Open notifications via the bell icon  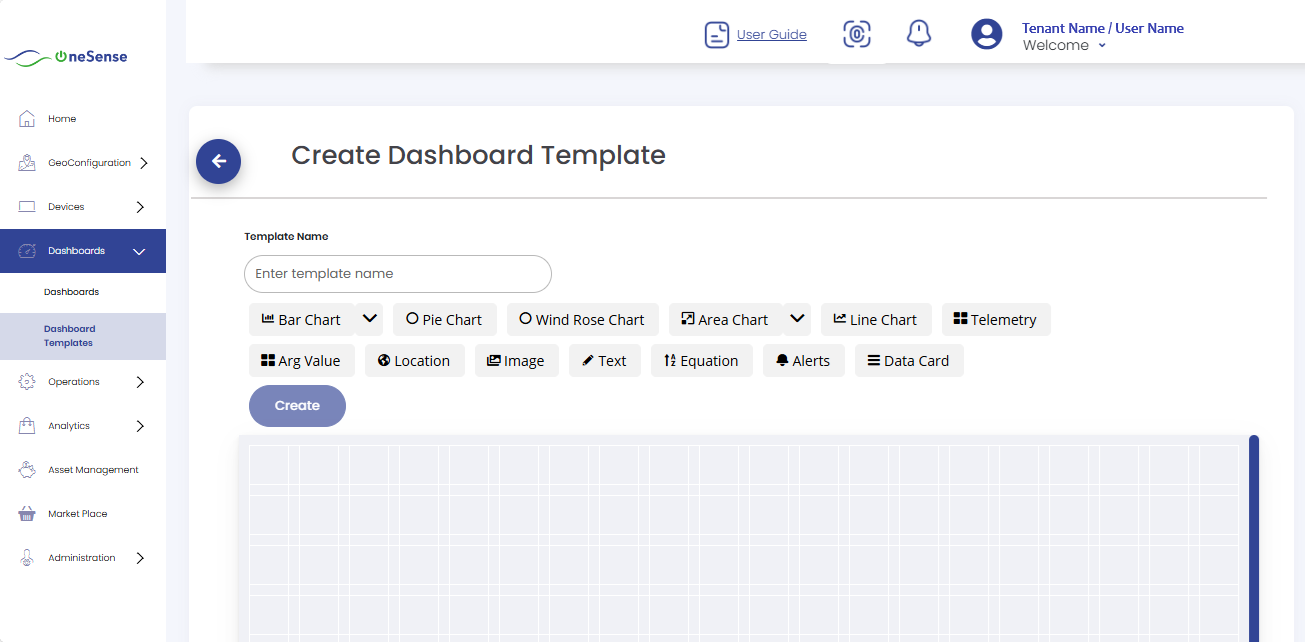coord(918,33)
